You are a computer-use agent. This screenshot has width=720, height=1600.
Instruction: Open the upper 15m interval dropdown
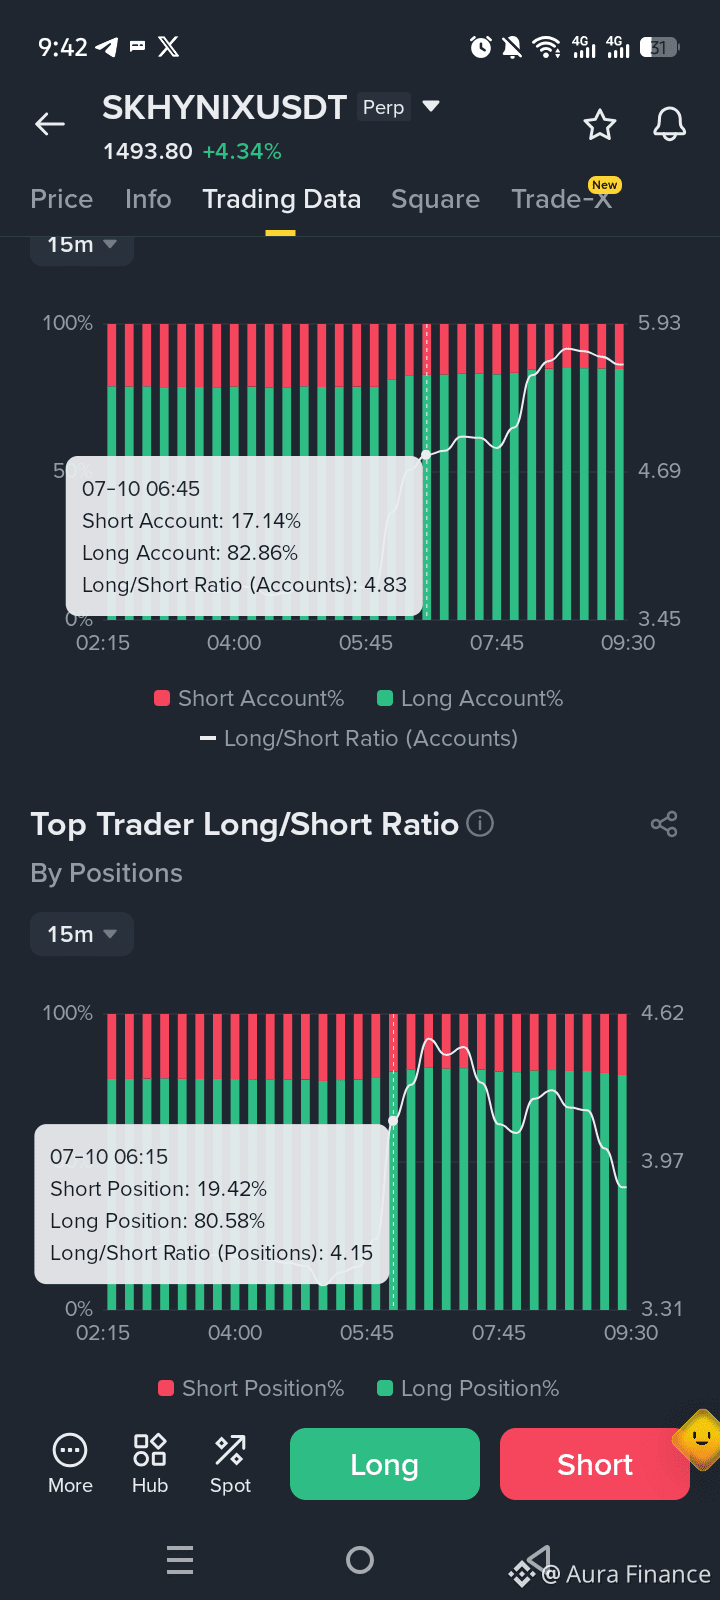point(82,246)
